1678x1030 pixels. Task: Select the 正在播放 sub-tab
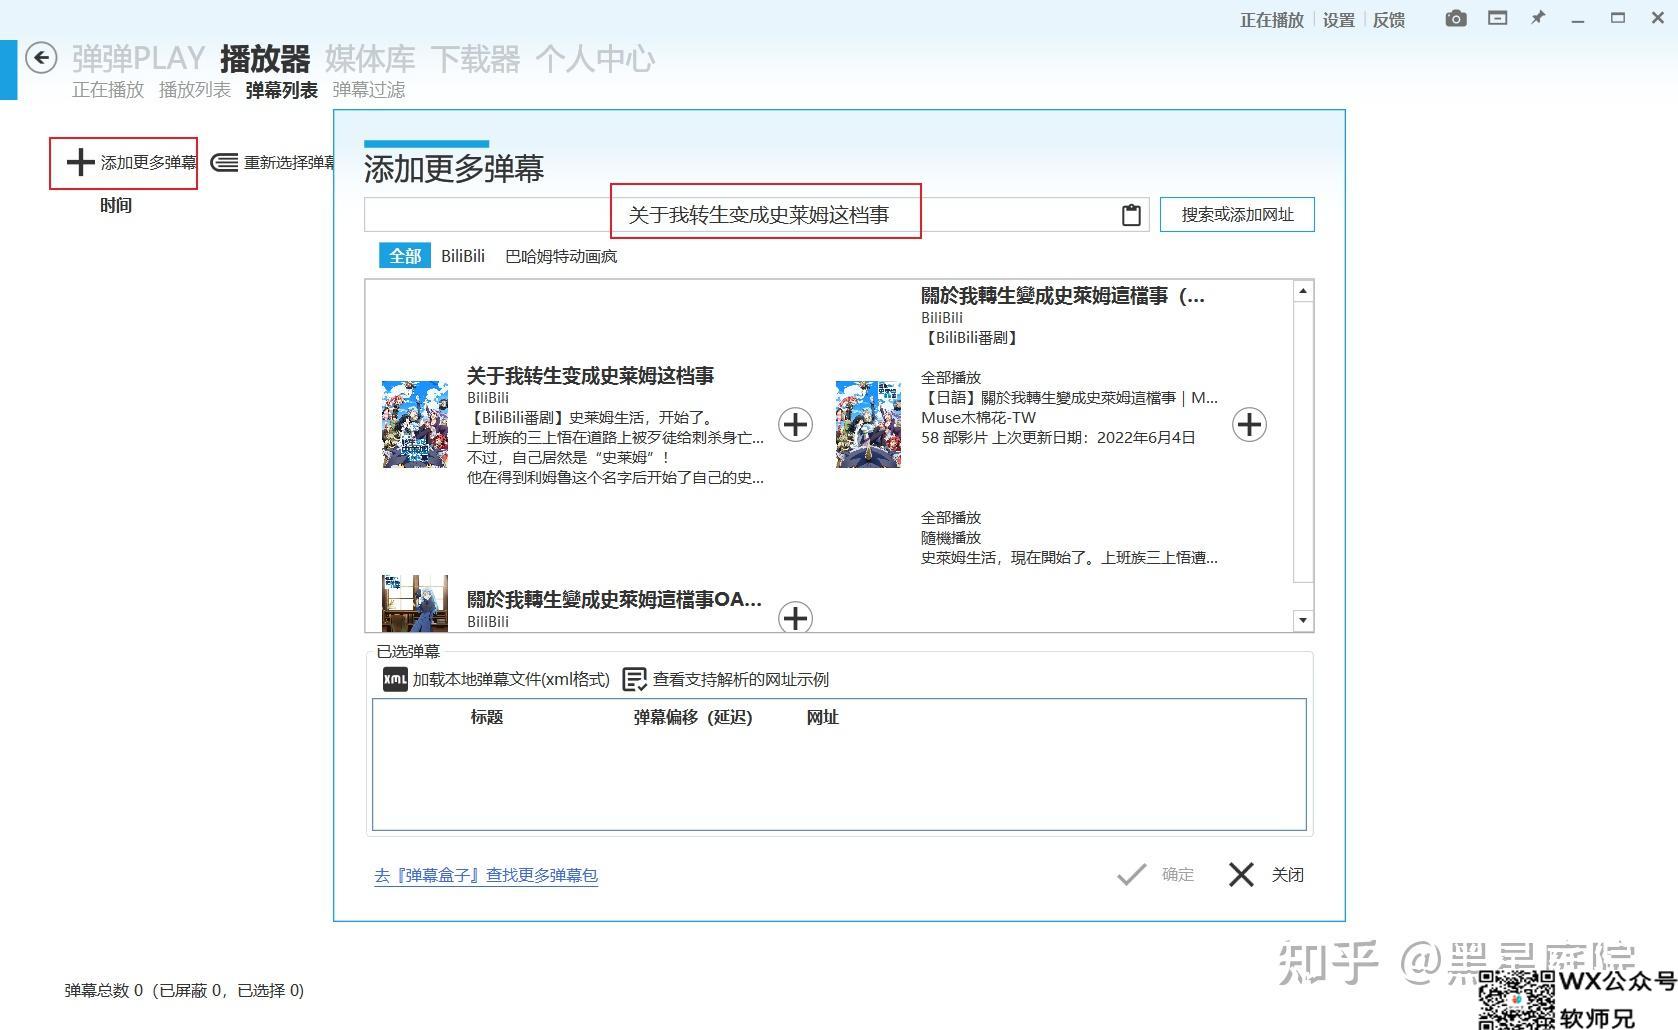tap(108, 90)
